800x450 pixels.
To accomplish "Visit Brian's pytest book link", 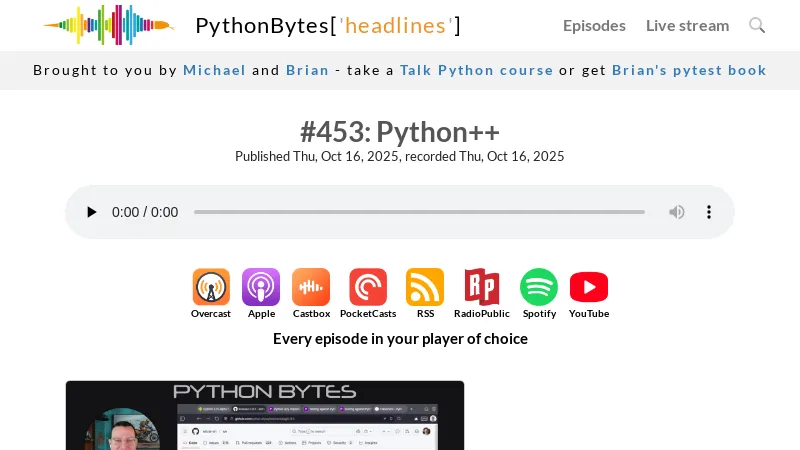I will pyautogui.click(x=689, y=70).
